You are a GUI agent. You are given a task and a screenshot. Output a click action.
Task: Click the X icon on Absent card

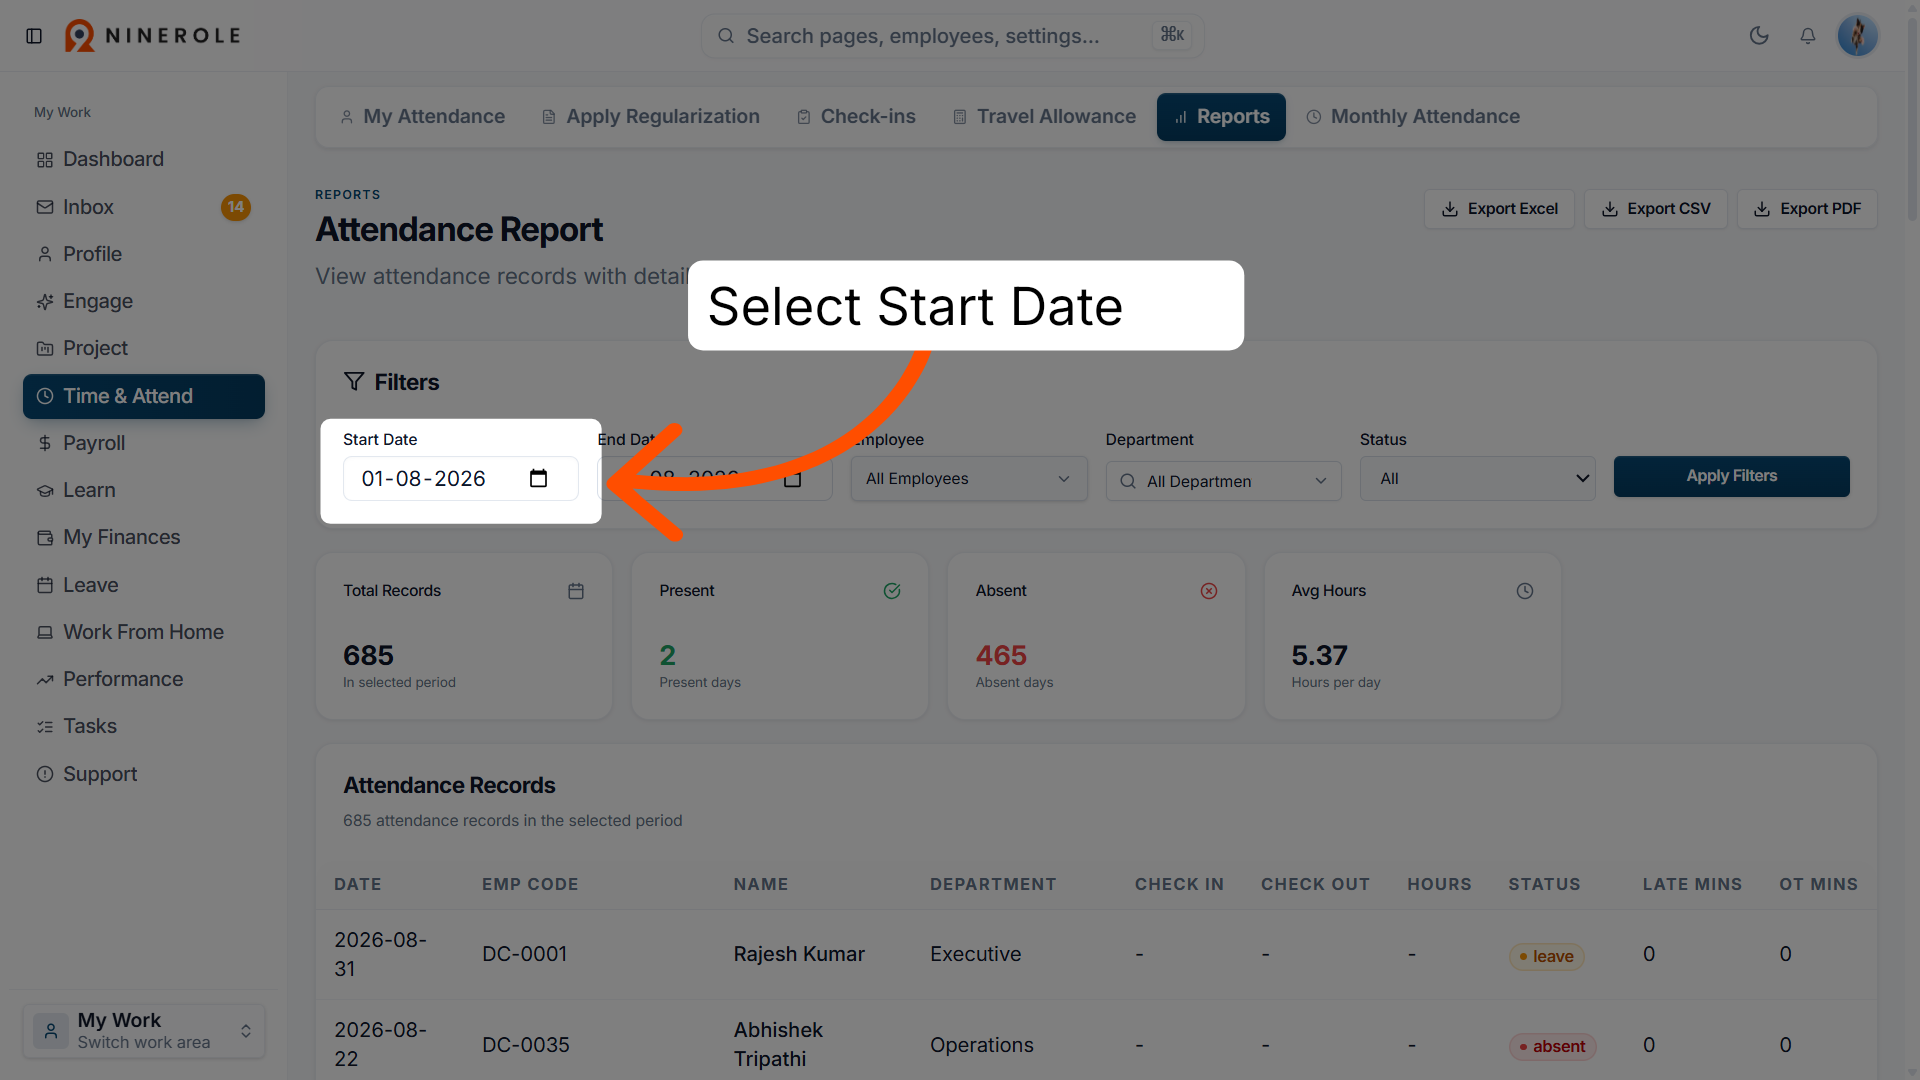coord(1209,591)
